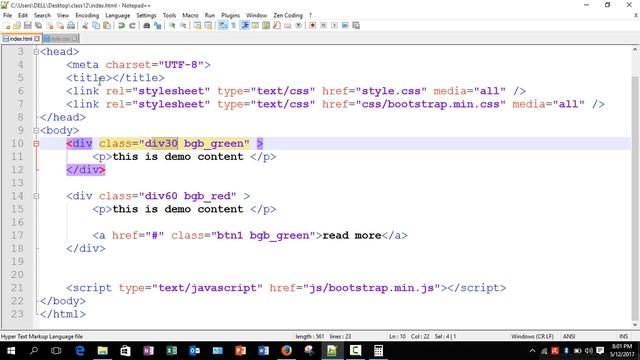Click 'Hyper Text Markup Language file' status text

pyautogui.click(x=42, y=336)
